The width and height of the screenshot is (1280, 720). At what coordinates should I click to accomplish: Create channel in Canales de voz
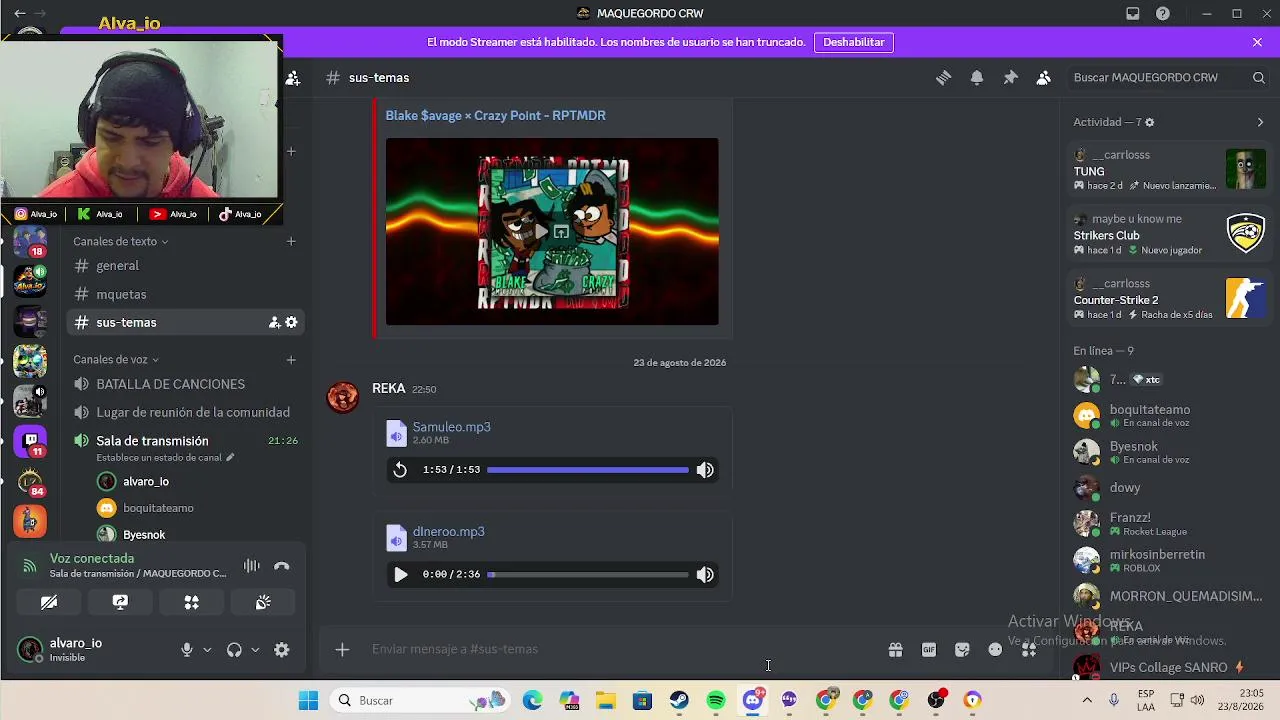click(x=291, y=360)
